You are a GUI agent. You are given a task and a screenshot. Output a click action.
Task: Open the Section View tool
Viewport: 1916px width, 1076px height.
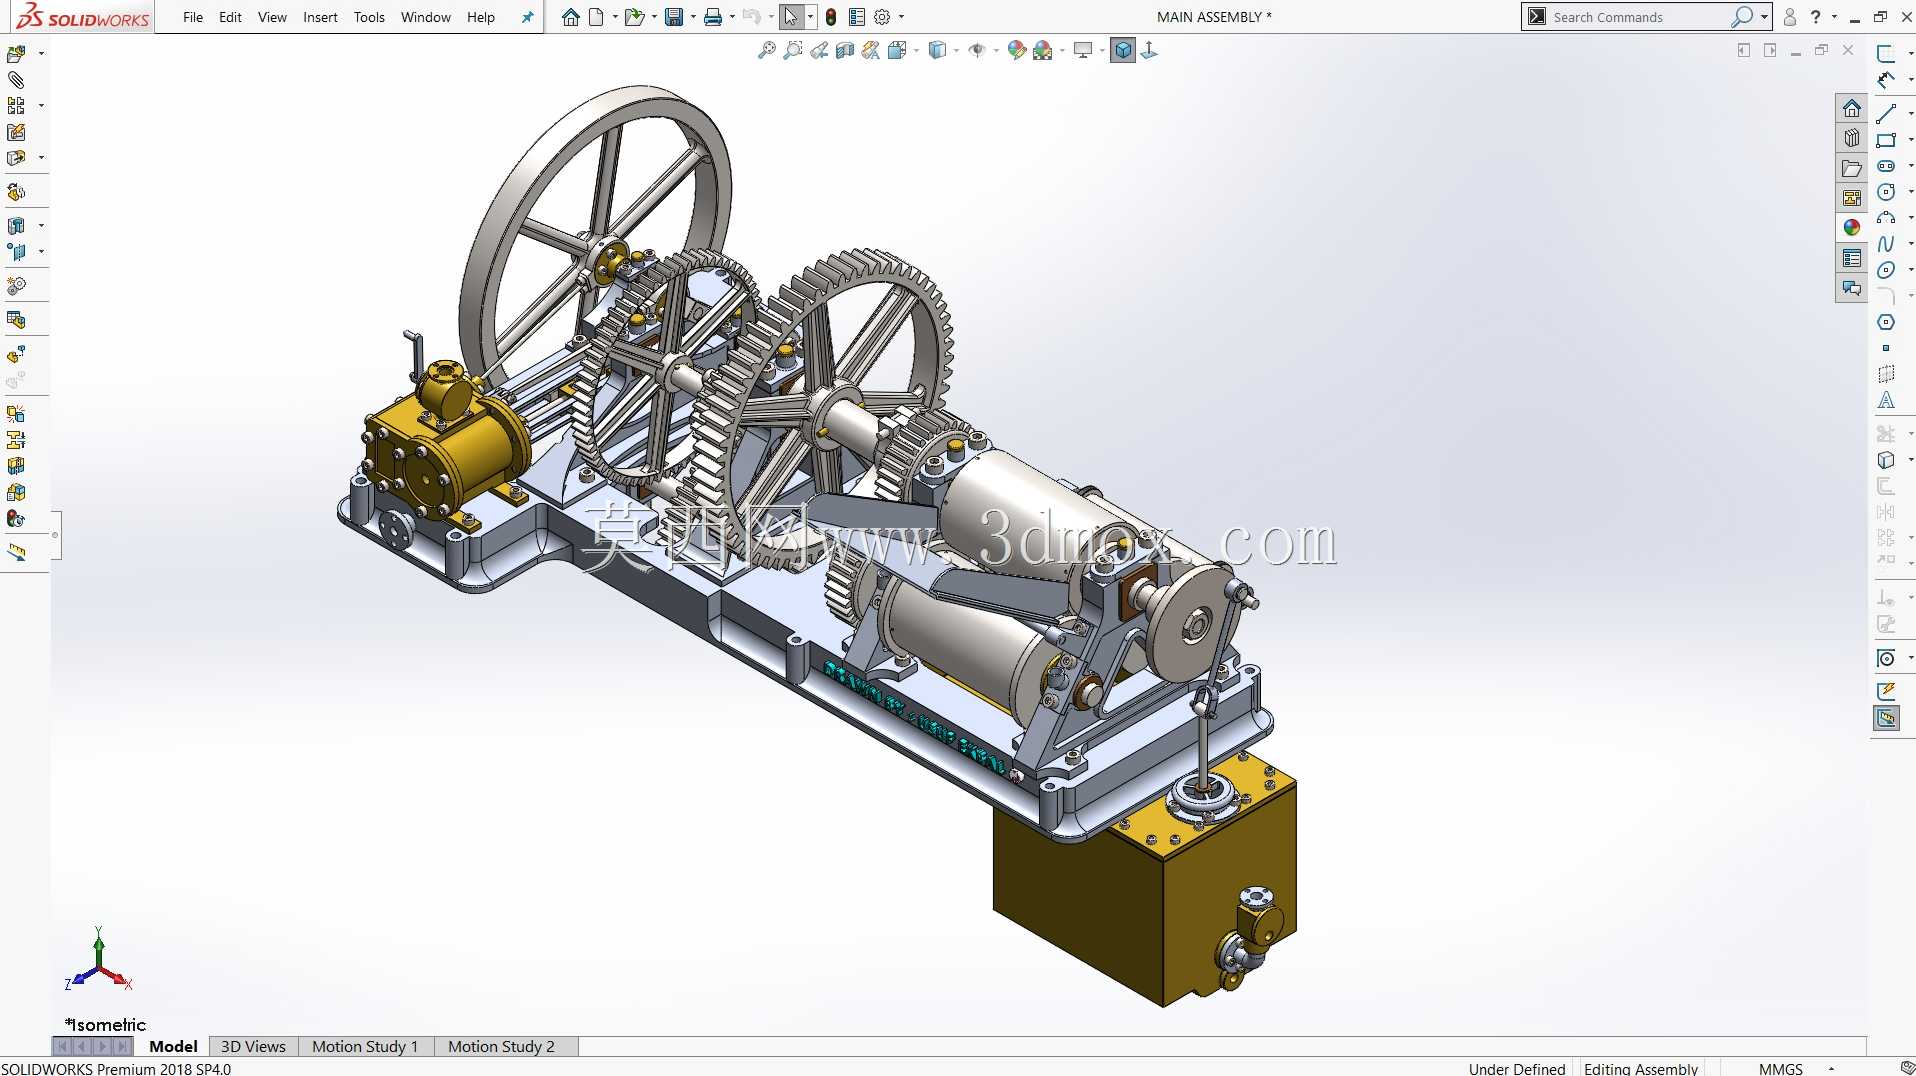point(845,50)
